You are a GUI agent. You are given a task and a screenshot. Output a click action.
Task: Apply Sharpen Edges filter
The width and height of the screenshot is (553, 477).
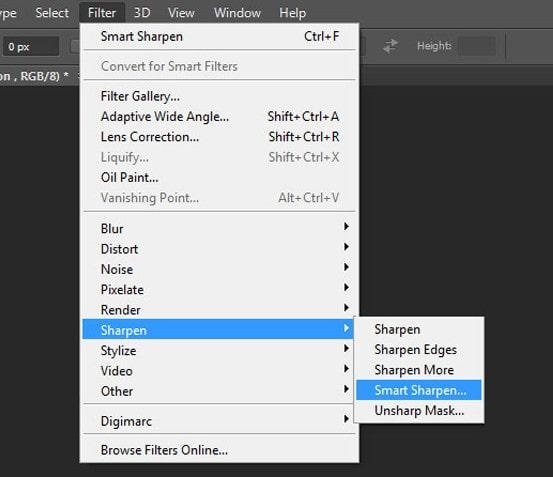click(419, 350)
